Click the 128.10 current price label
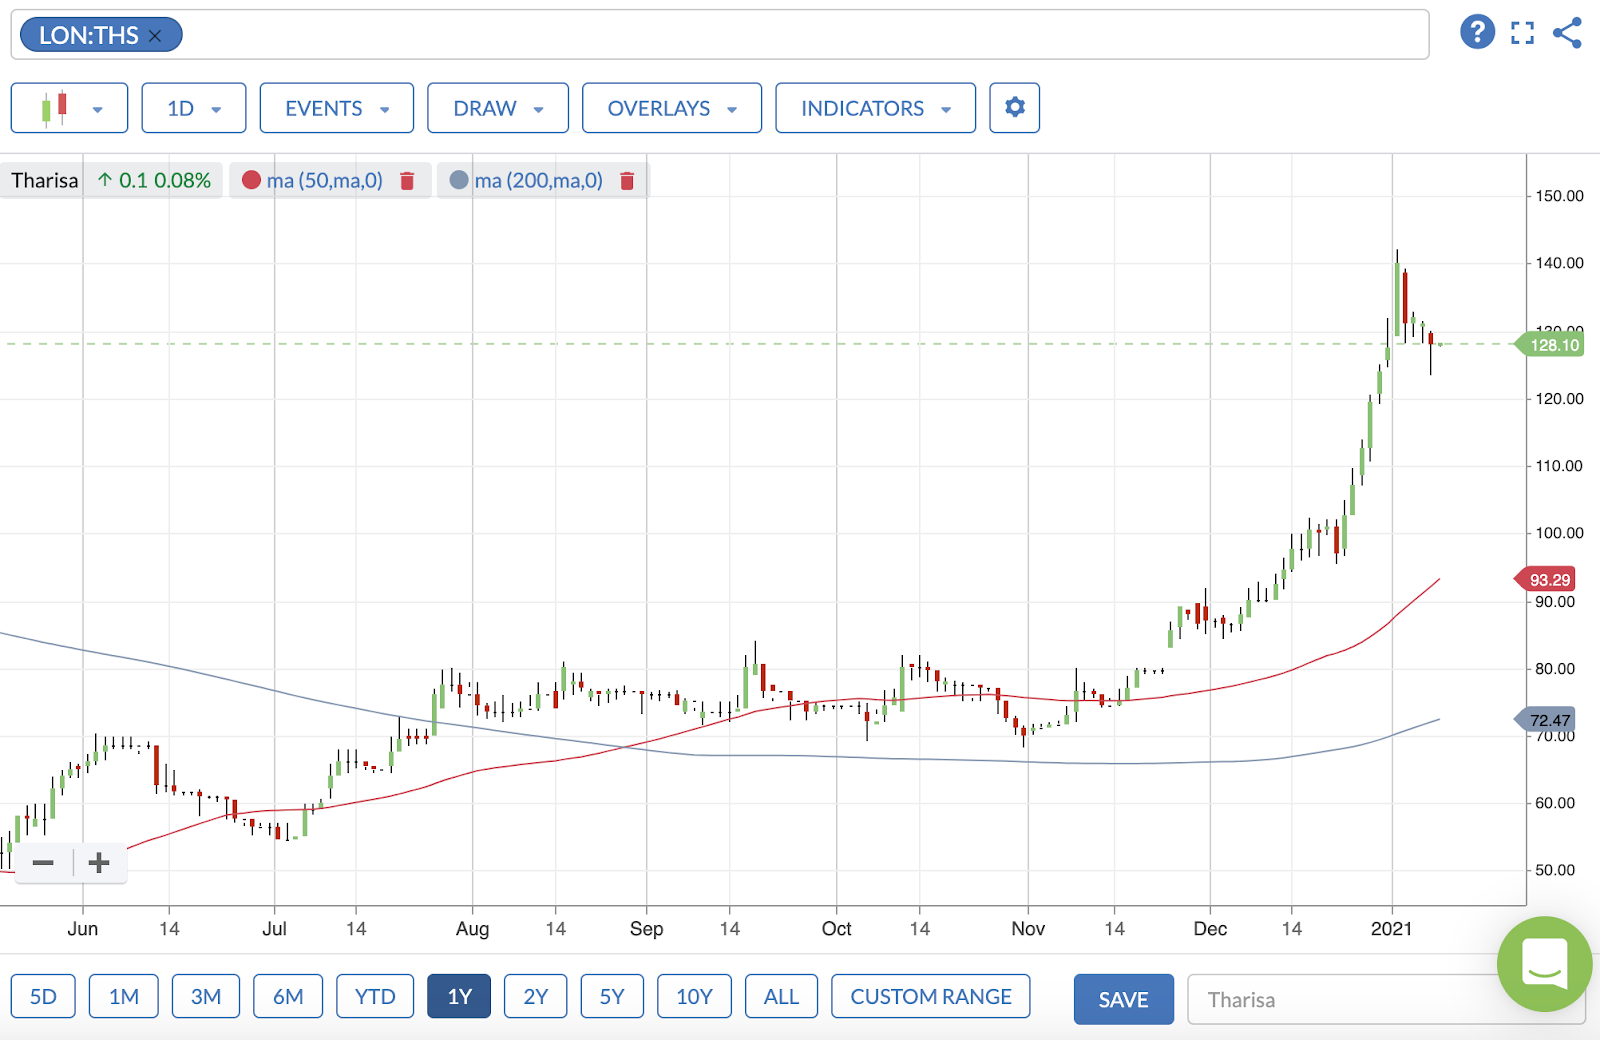The image size is (1600, 1040). (x=1551, y=345)
